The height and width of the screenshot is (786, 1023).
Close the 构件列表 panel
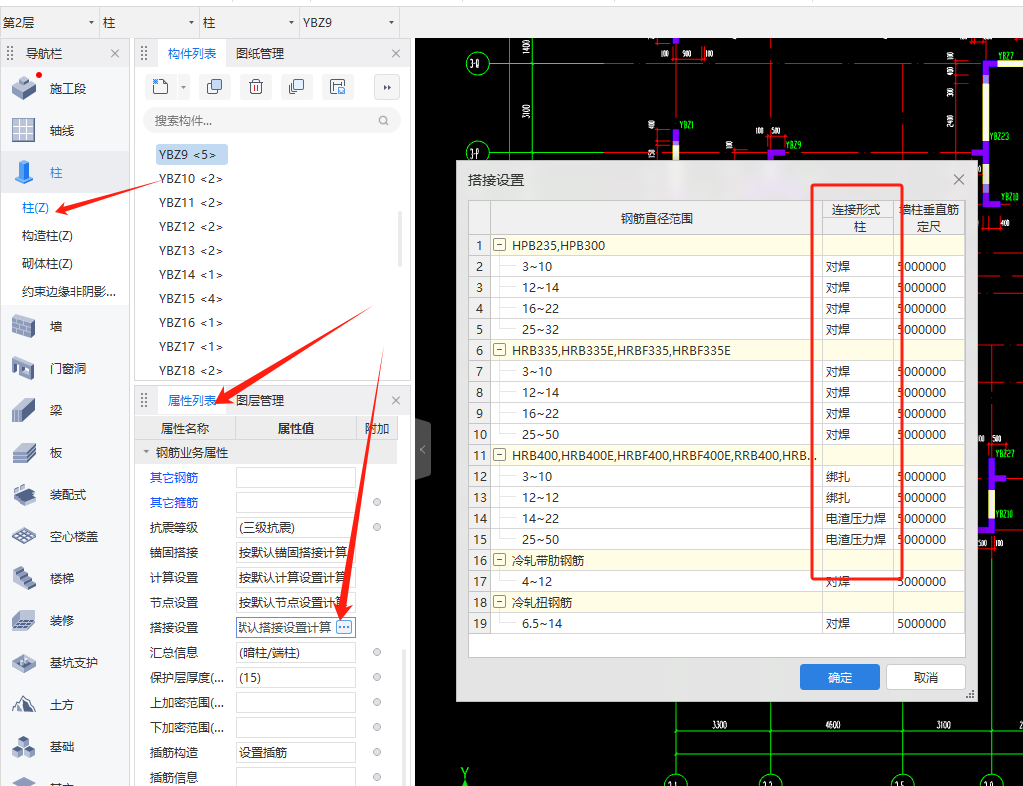pos(396,53)
